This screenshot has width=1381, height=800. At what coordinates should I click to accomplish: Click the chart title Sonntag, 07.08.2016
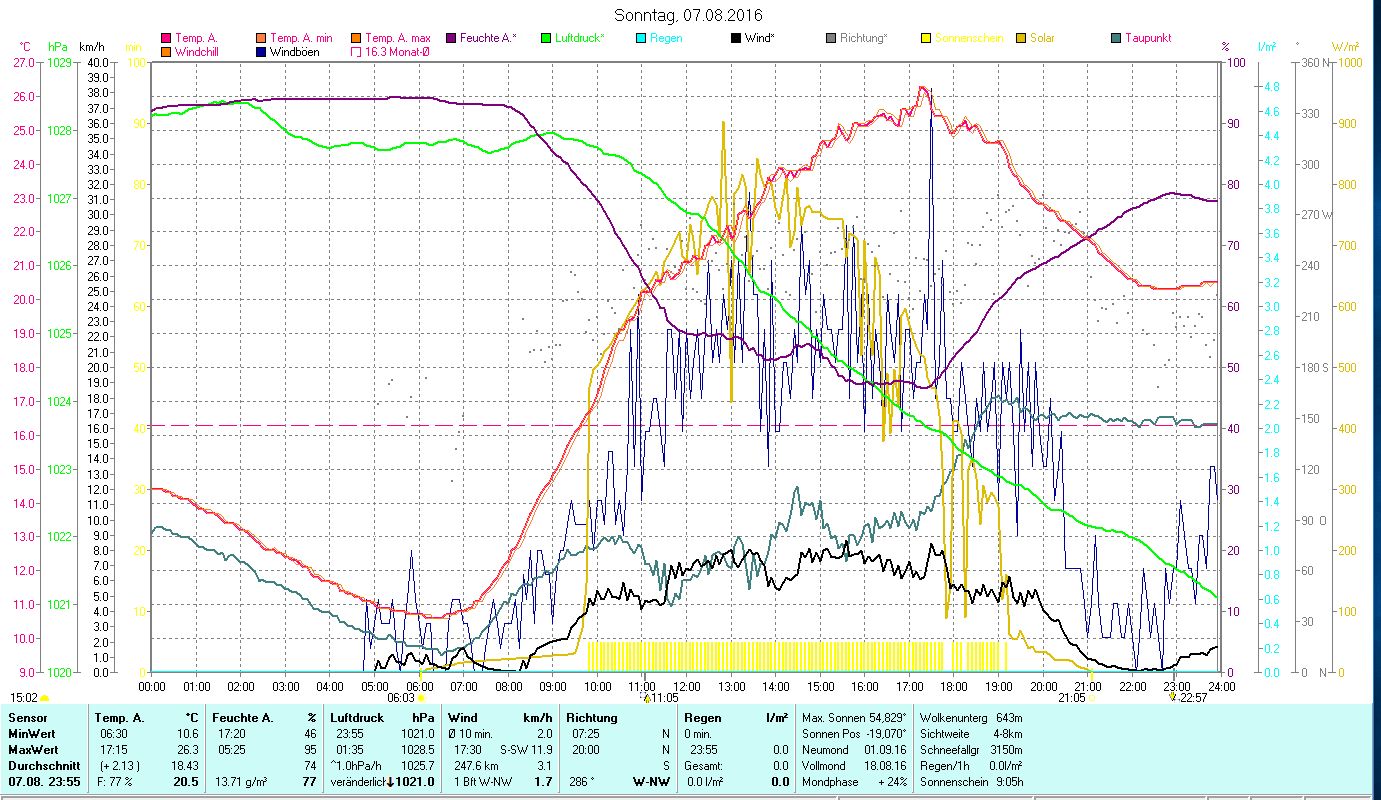pos(690,15)
